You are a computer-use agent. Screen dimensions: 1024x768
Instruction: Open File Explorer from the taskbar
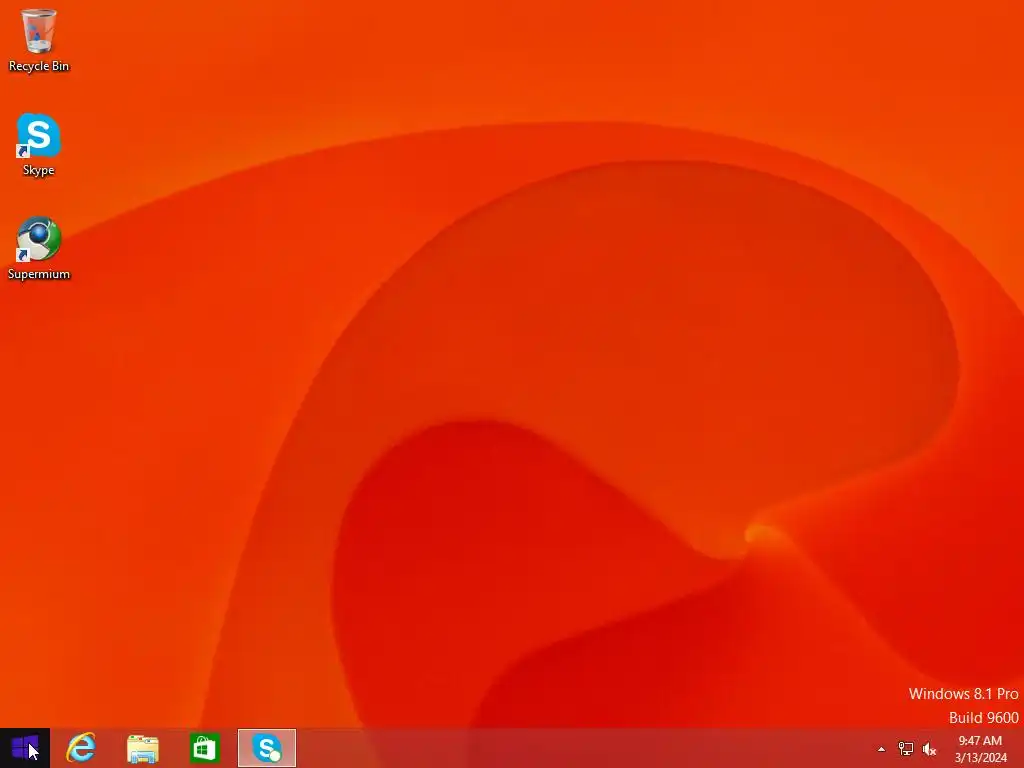pyautogui.click(x=142, y=748)
